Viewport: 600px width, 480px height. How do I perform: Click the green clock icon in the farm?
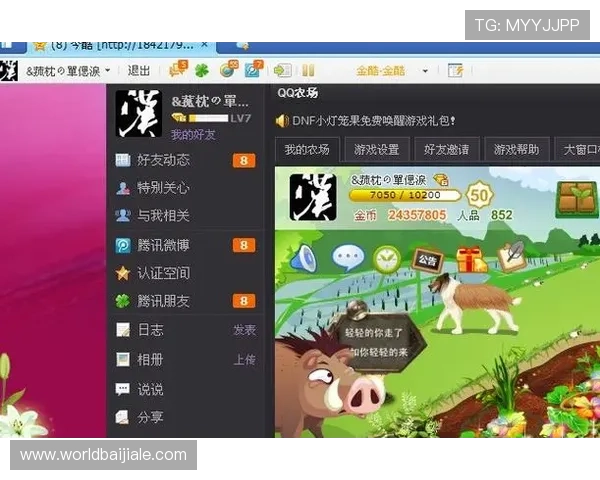tap(387, 259)
